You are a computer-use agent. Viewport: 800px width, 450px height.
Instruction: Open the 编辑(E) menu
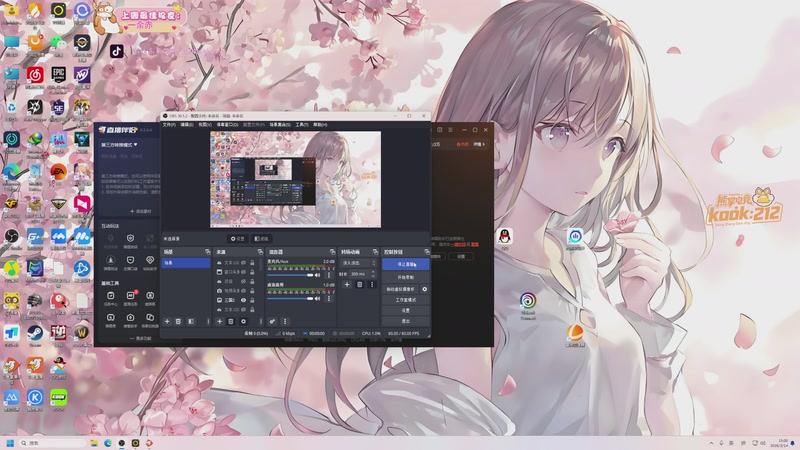[187, 124]
